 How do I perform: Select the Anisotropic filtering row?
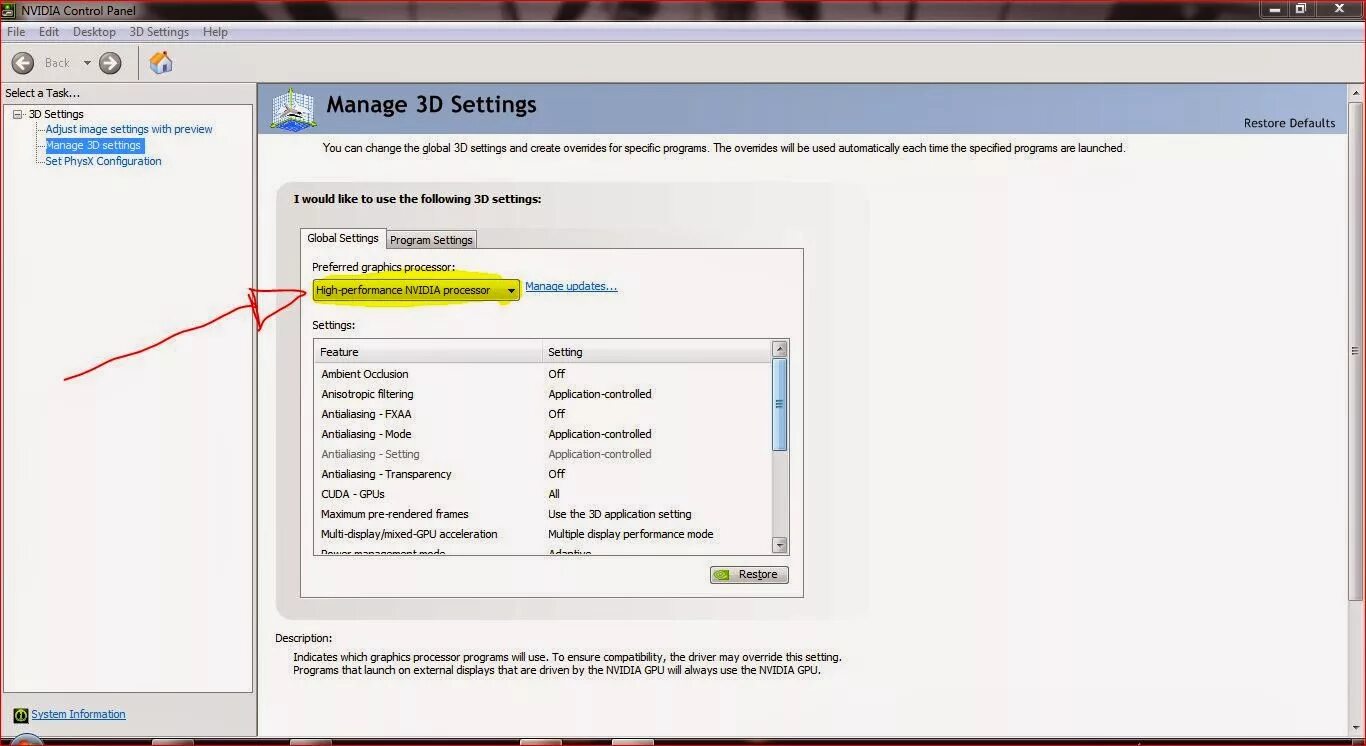(542, 394)
